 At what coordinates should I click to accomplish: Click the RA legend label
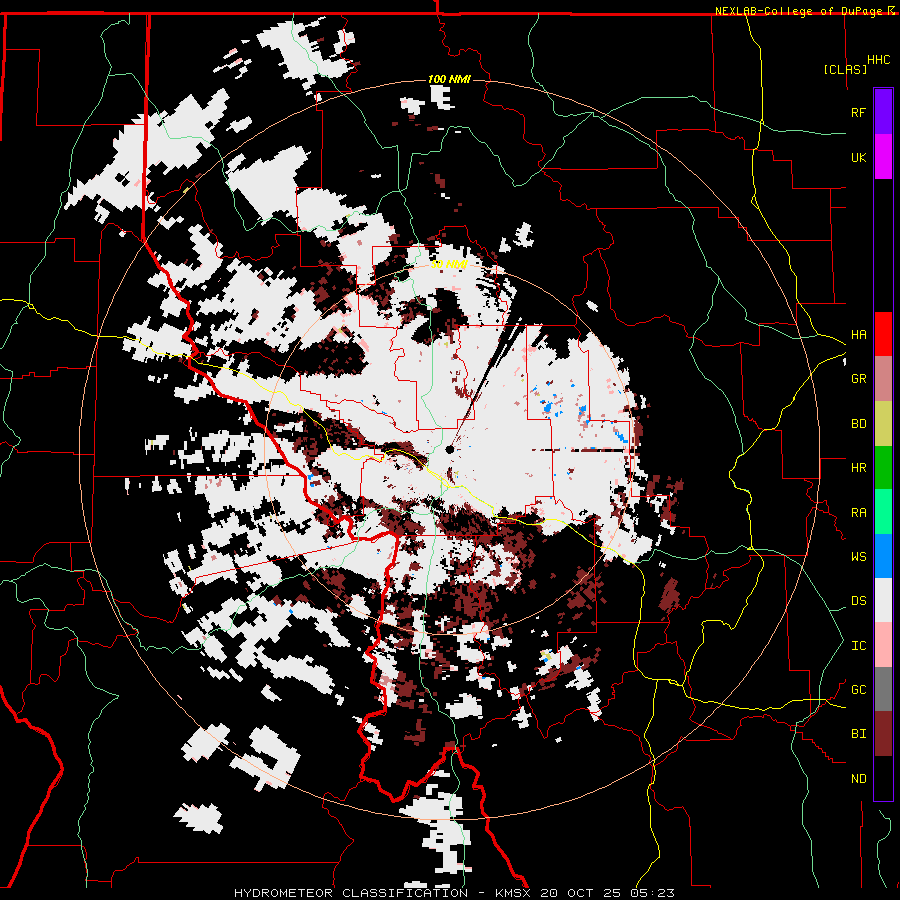[858, 513]
